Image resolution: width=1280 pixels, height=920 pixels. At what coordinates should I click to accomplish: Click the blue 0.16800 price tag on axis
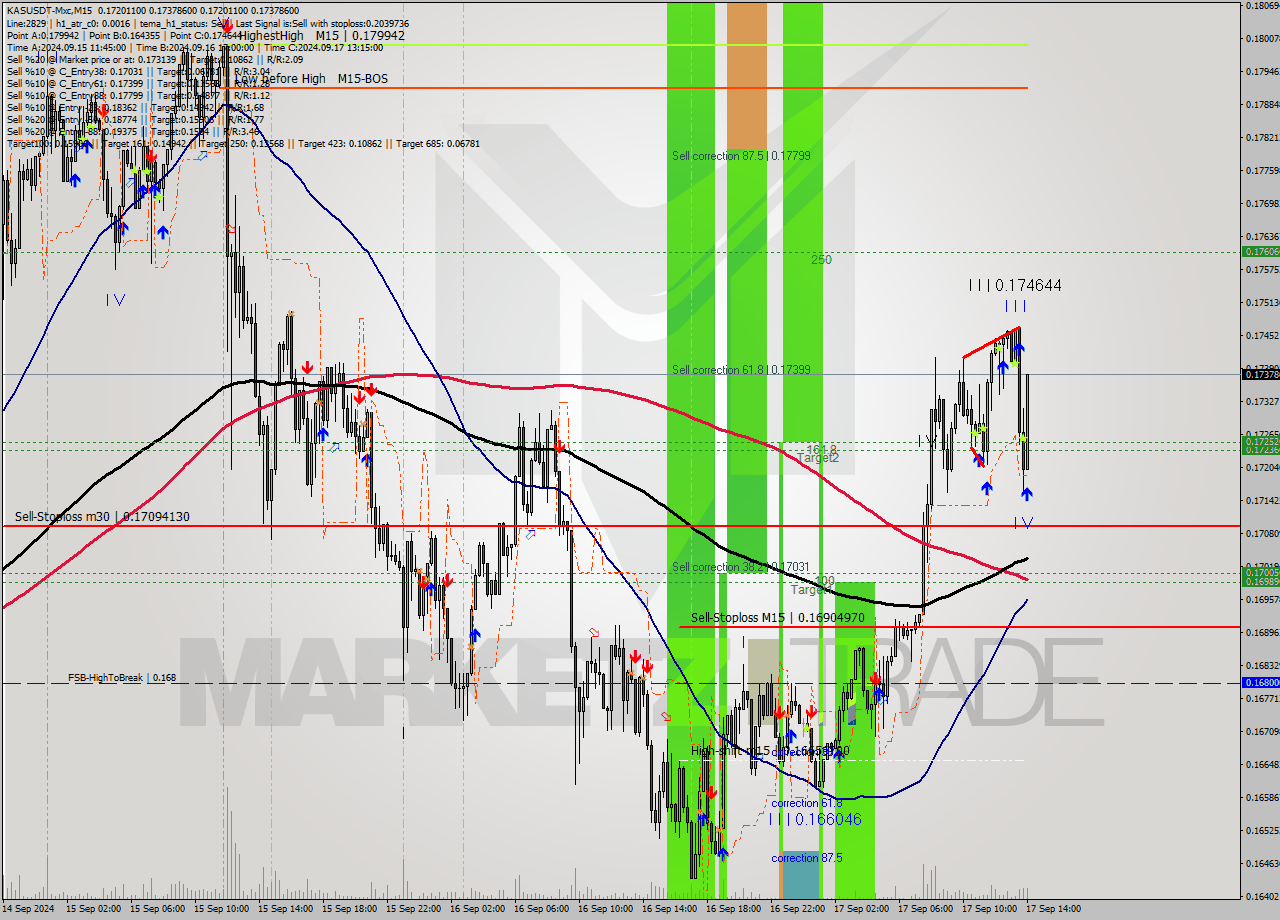coord(1260,682)
